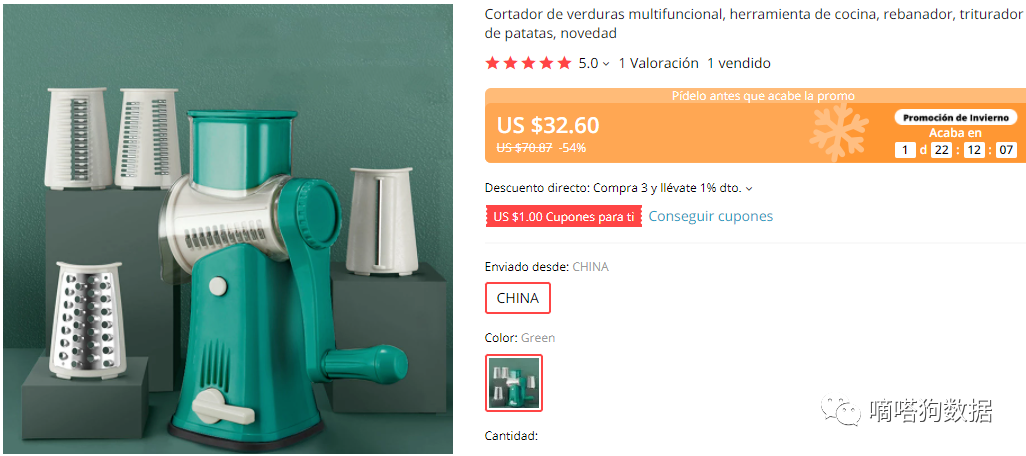Open the Conseguir cupones link
Screen dimensions: 1026x456
pos(711,216)
